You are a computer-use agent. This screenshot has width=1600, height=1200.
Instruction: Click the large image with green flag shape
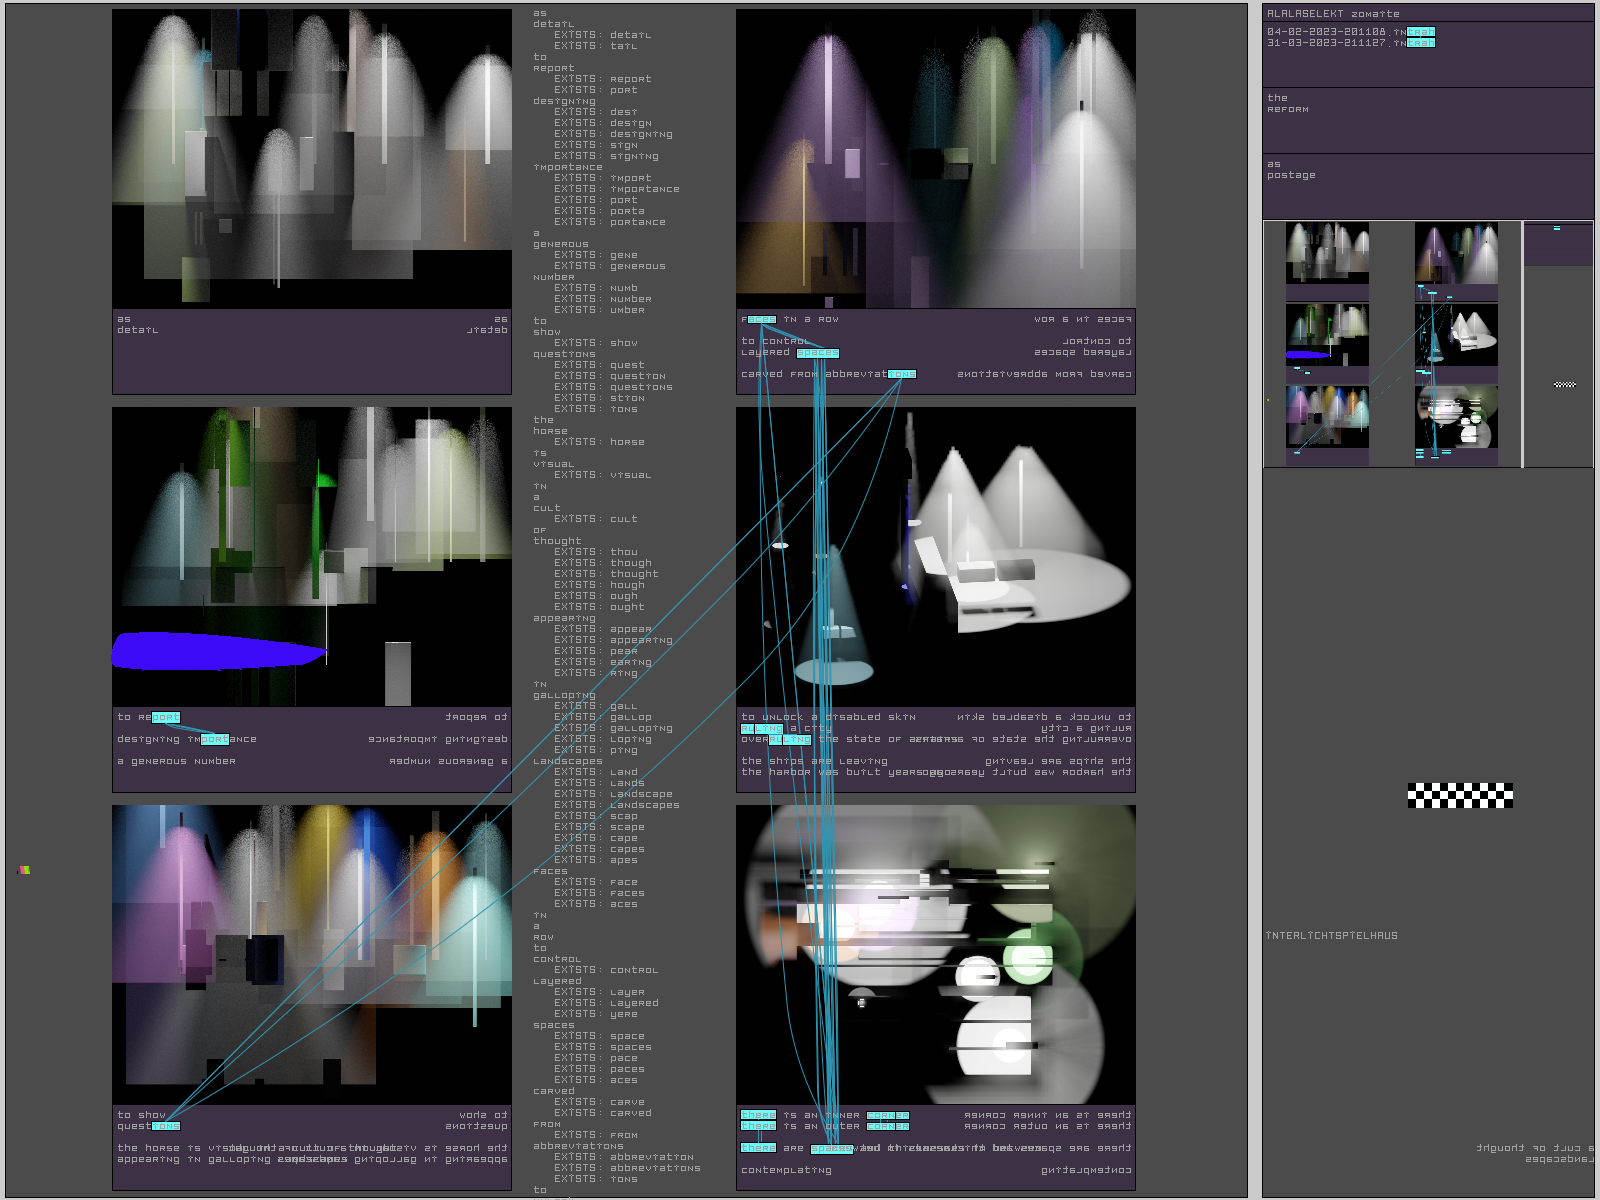coord(312,557)
